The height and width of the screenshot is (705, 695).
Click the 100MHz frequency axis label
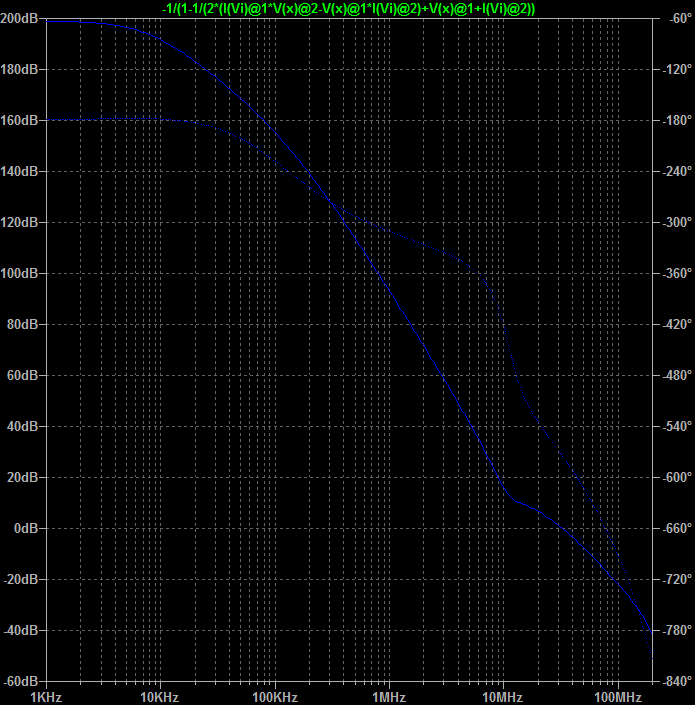point(618,697)
